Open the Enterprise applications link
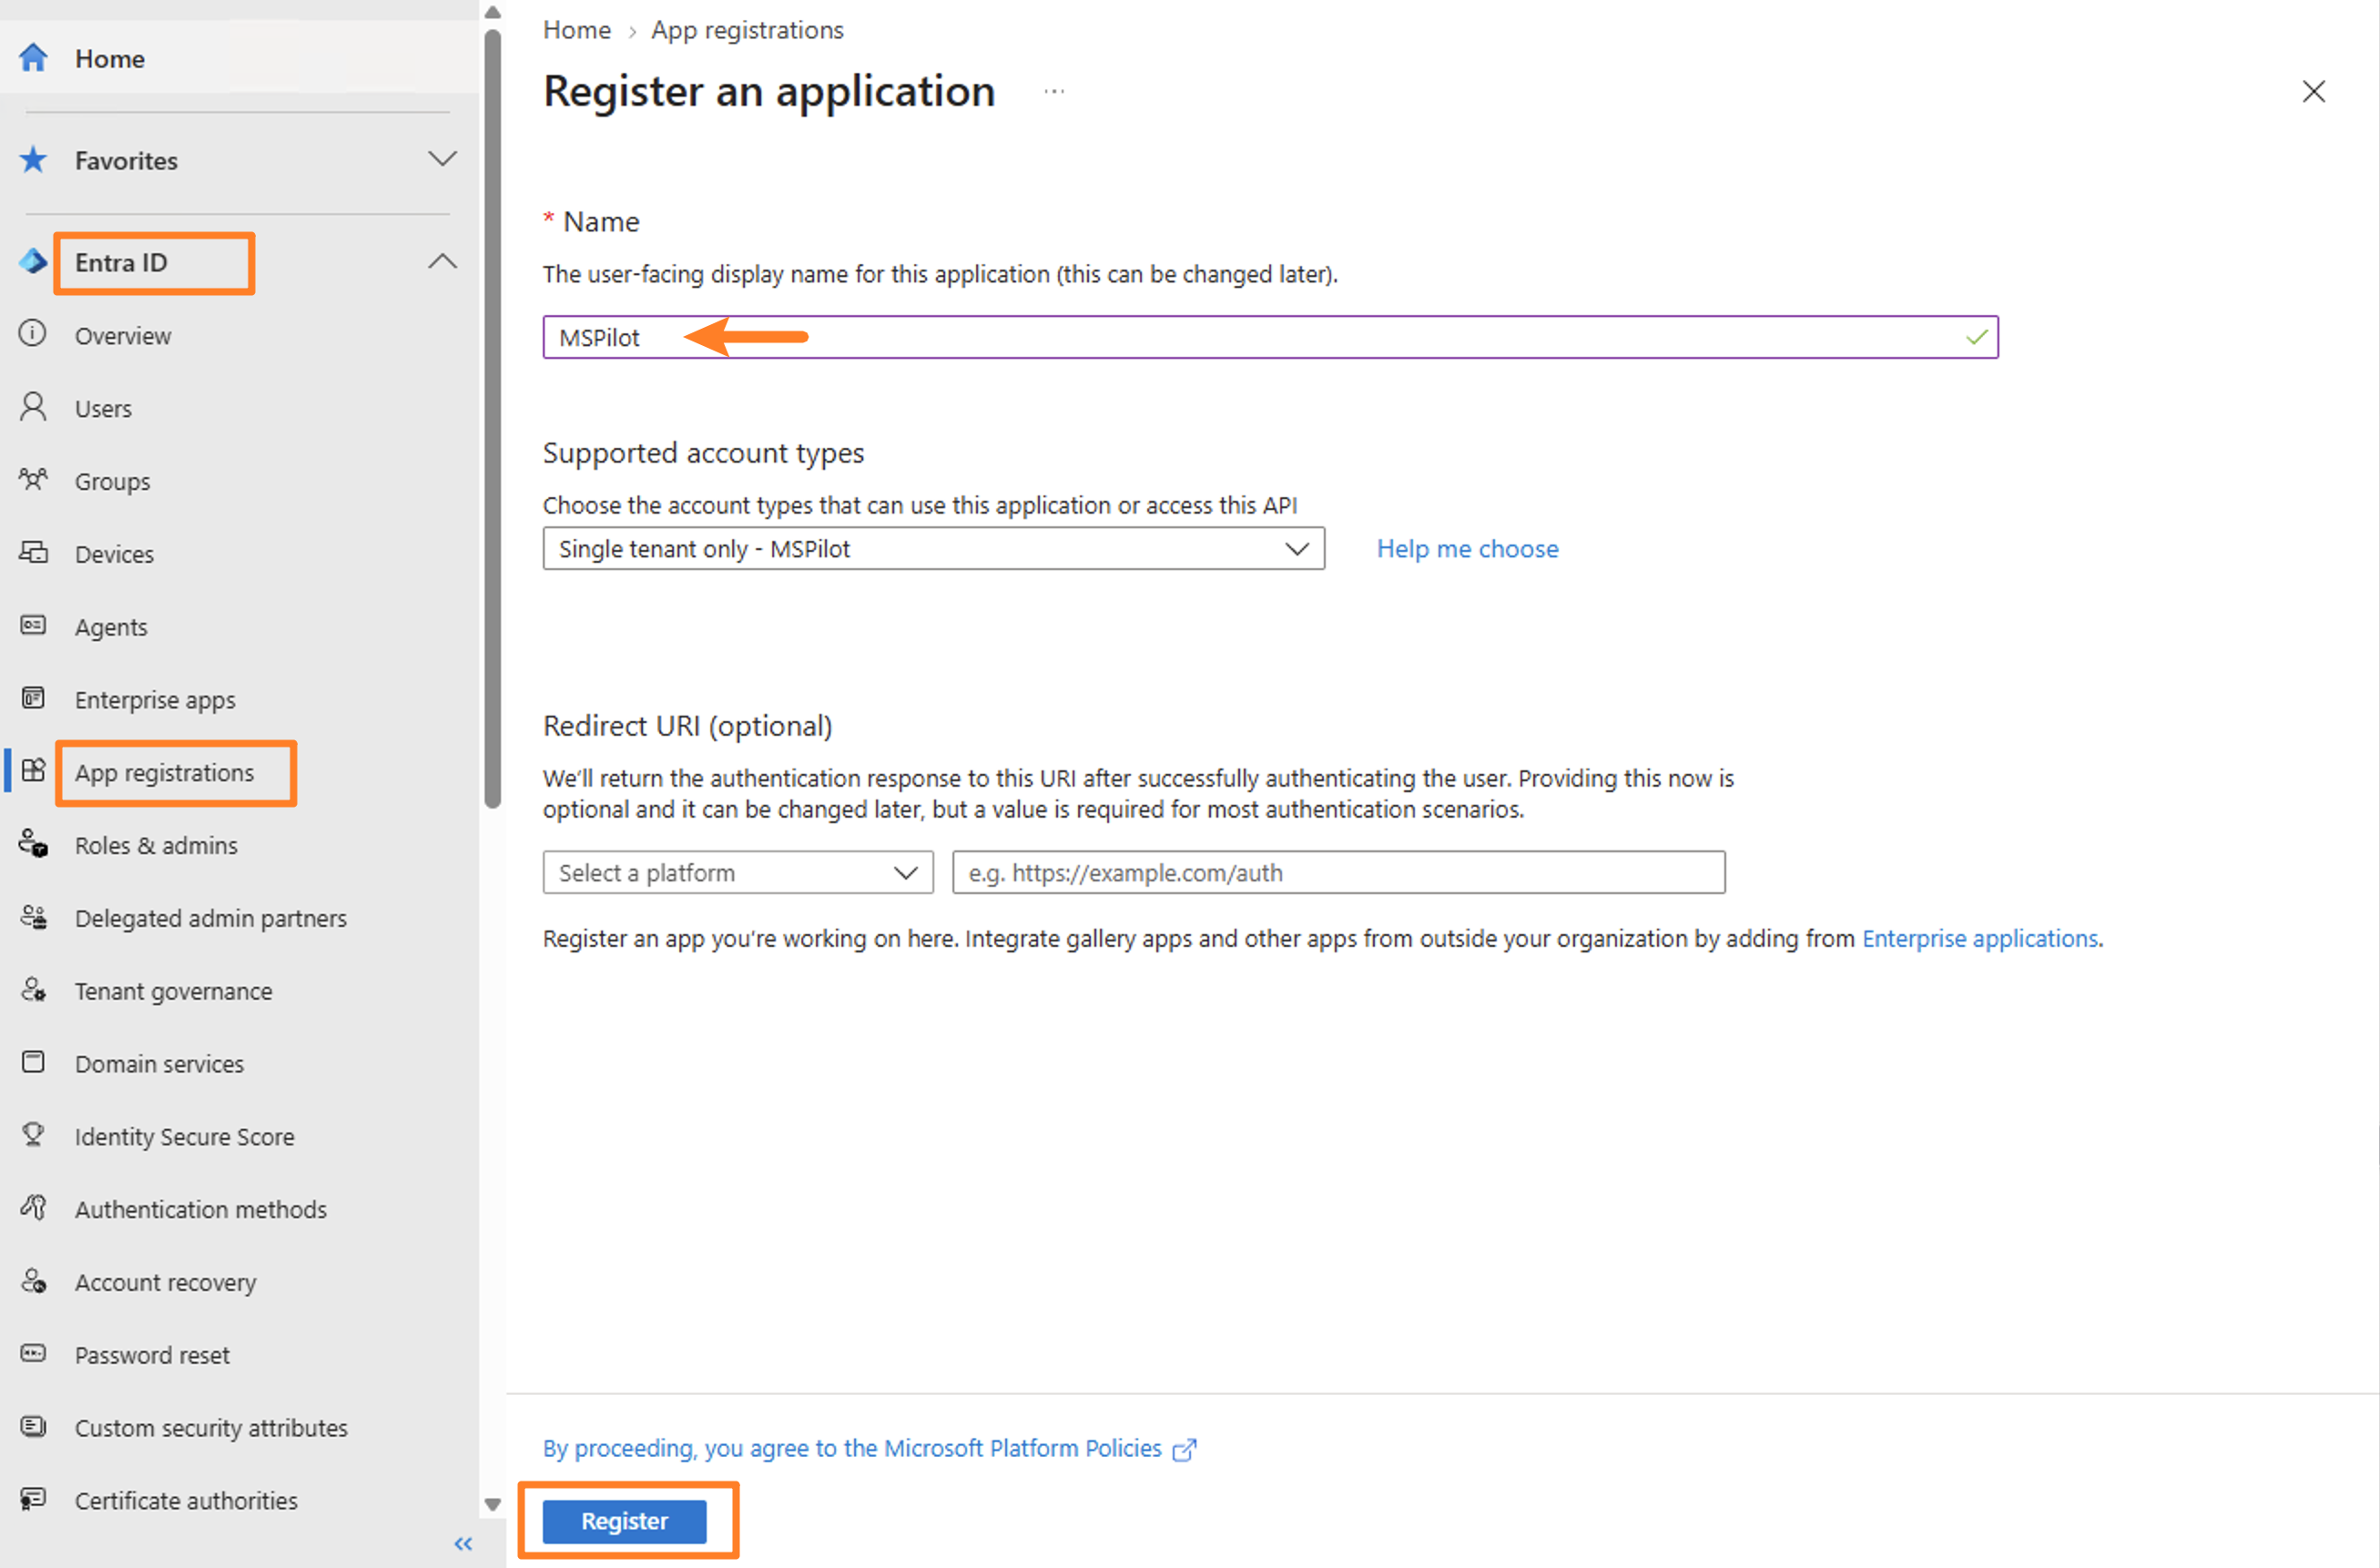 [x=1980, y=939]
